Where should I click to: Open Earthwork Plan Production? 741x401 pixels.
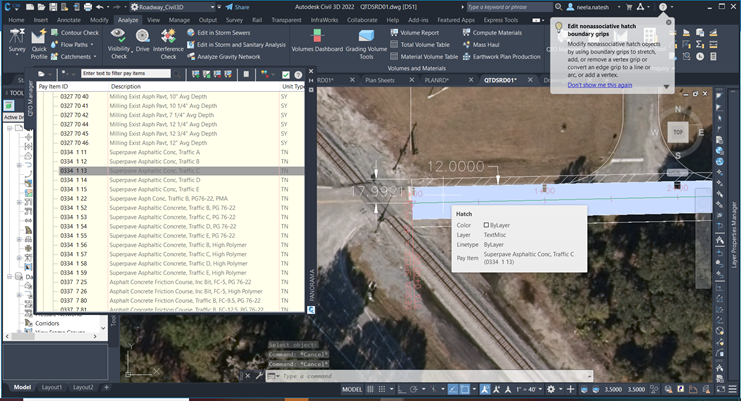point(501,57)
